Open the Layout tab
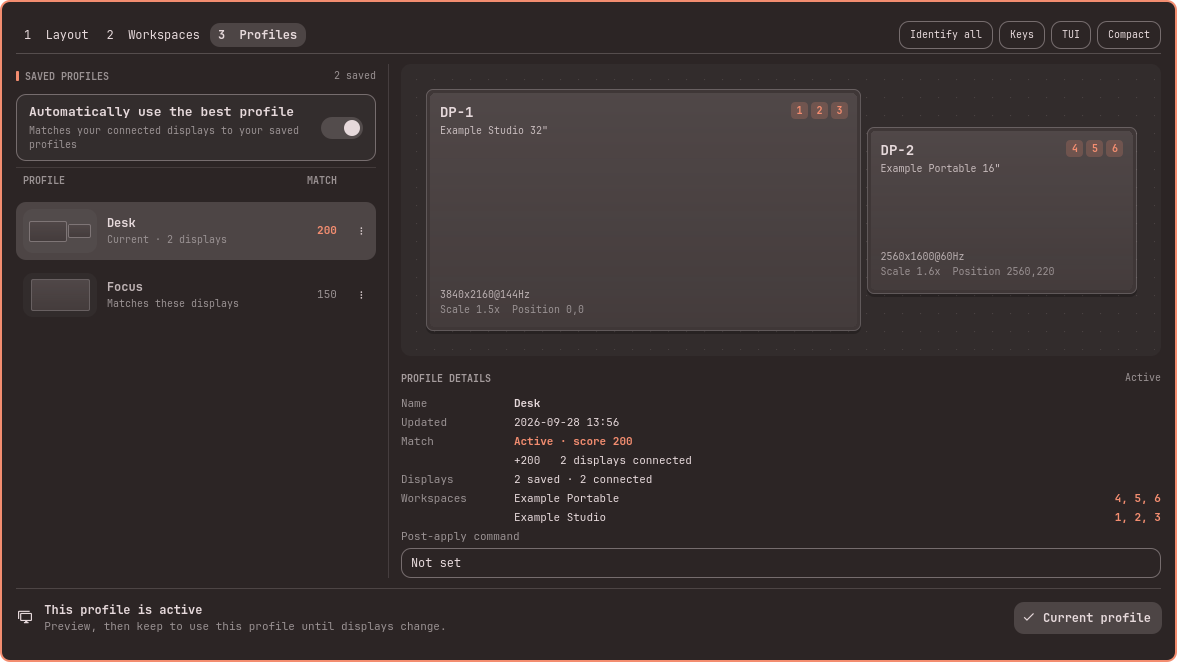Screen dimensions: 1177x662 56,35
